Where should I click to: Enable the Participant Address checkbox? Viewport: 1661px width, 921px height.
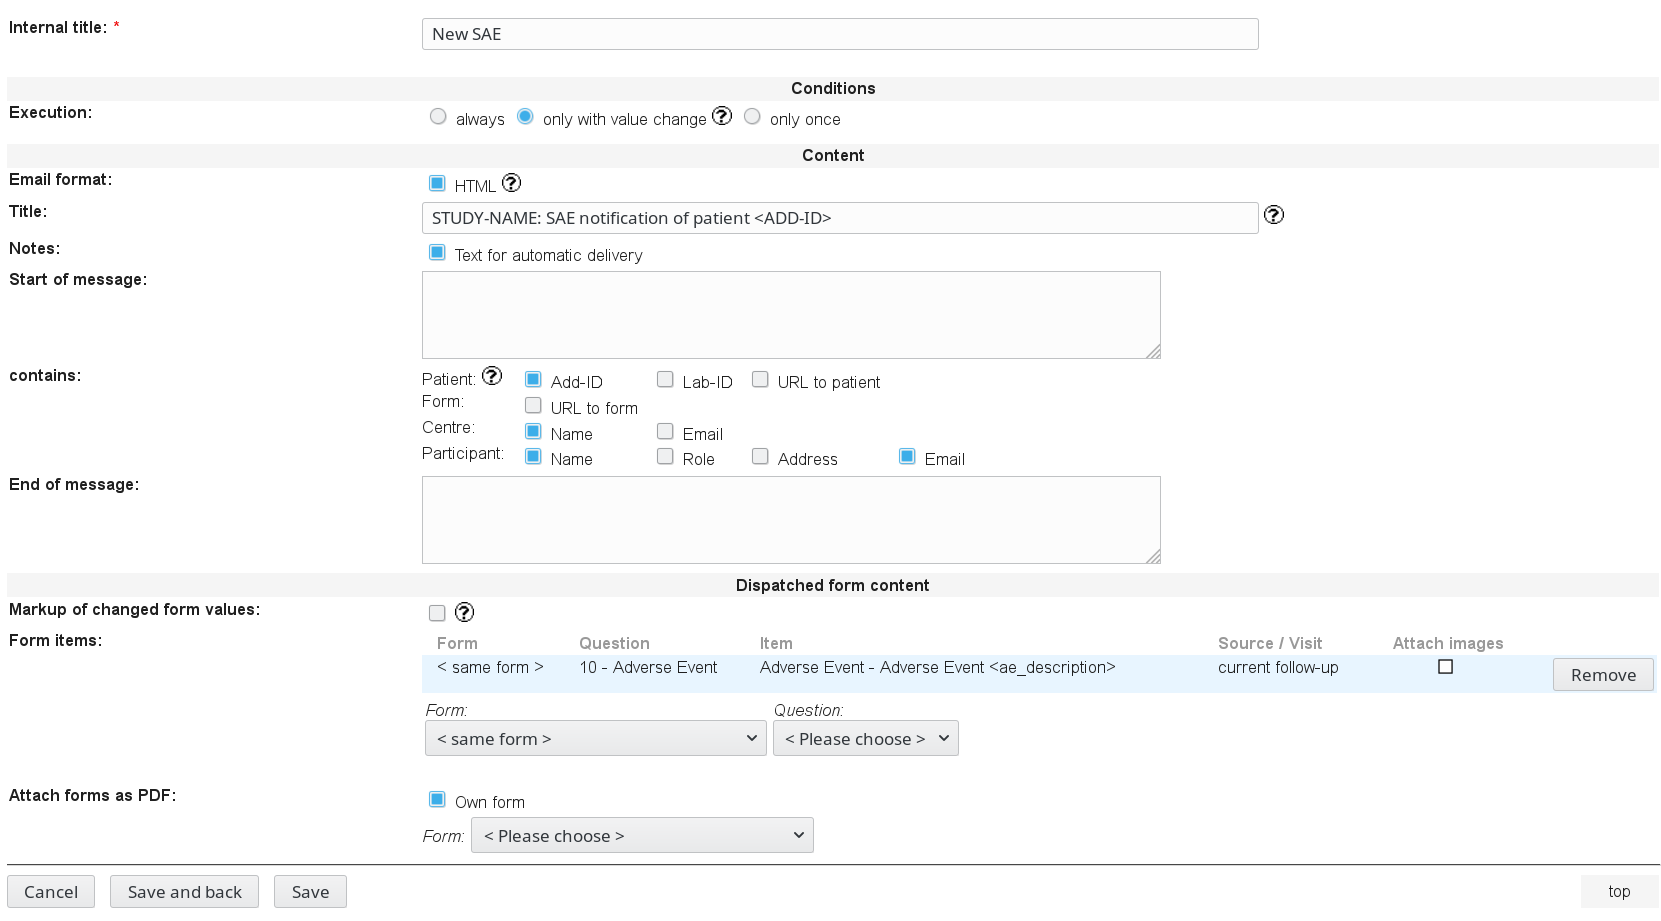pos(760,456)
